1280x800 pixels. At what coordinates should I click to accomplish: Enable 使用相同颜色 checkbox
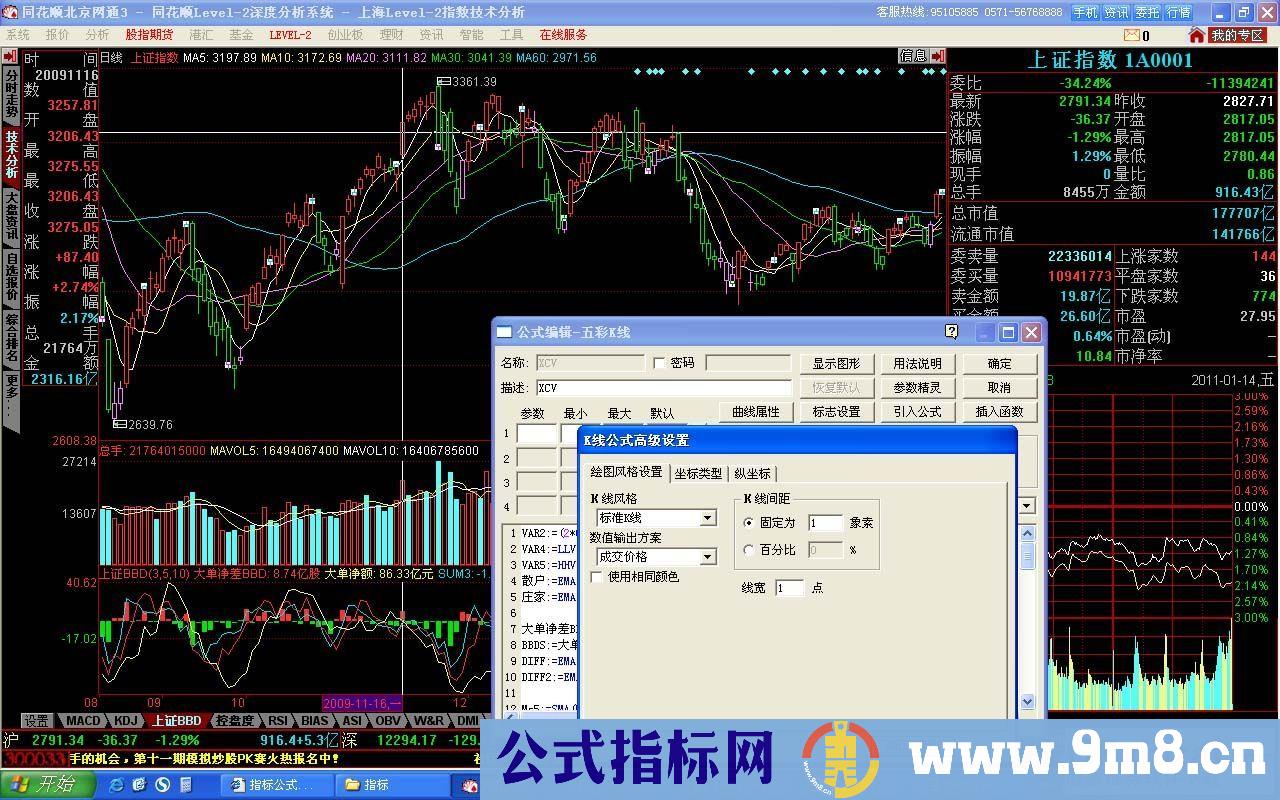click(597, 577)
